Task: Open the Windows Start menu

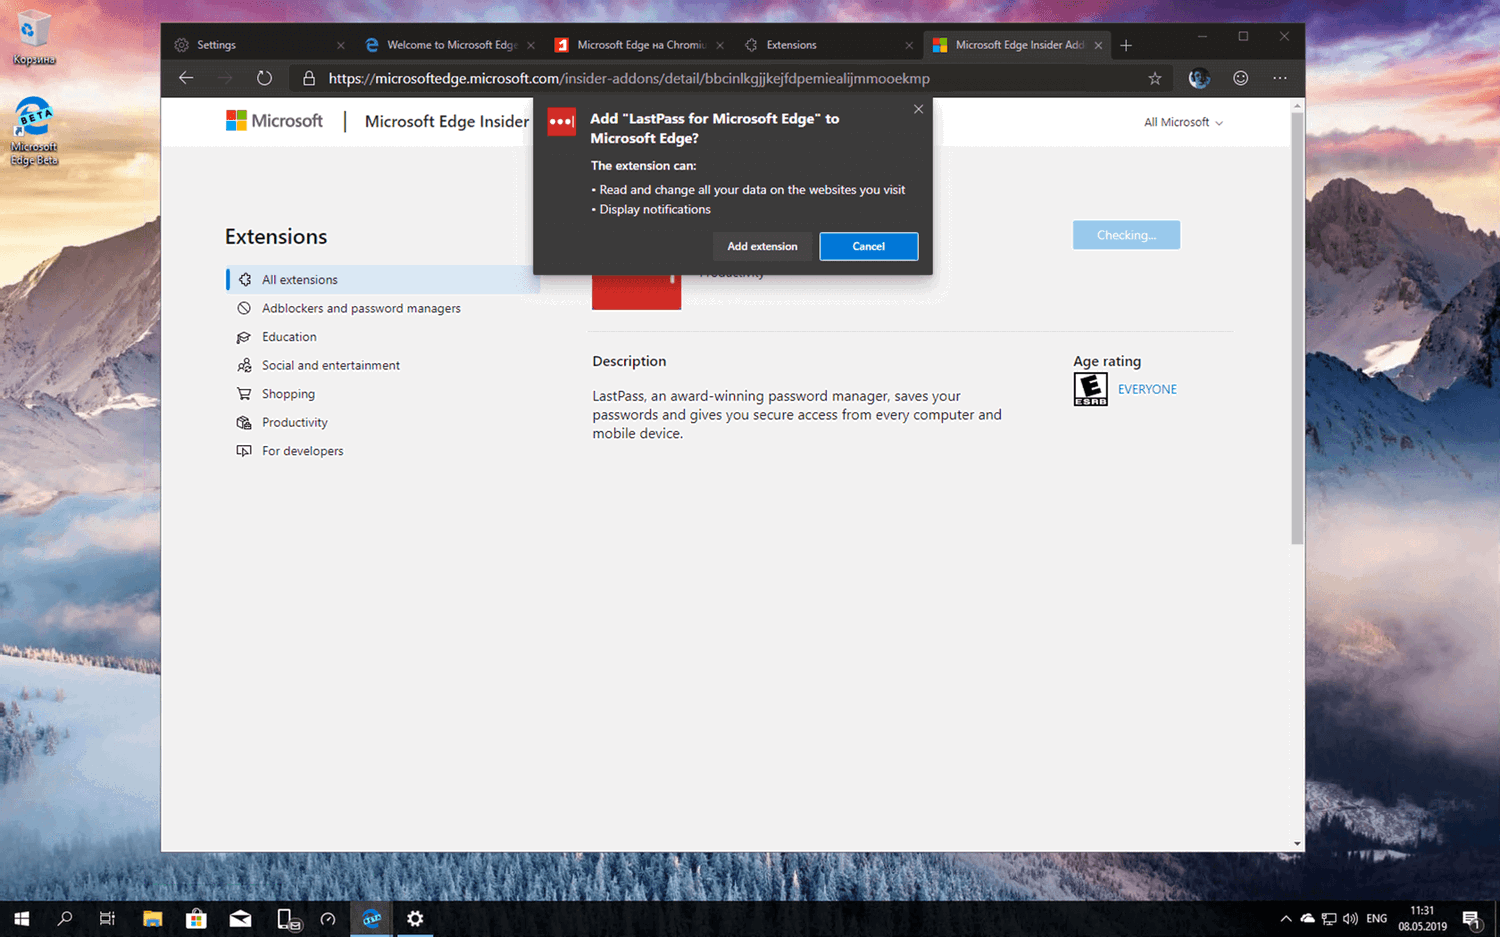Action: (x=21, y=918)
